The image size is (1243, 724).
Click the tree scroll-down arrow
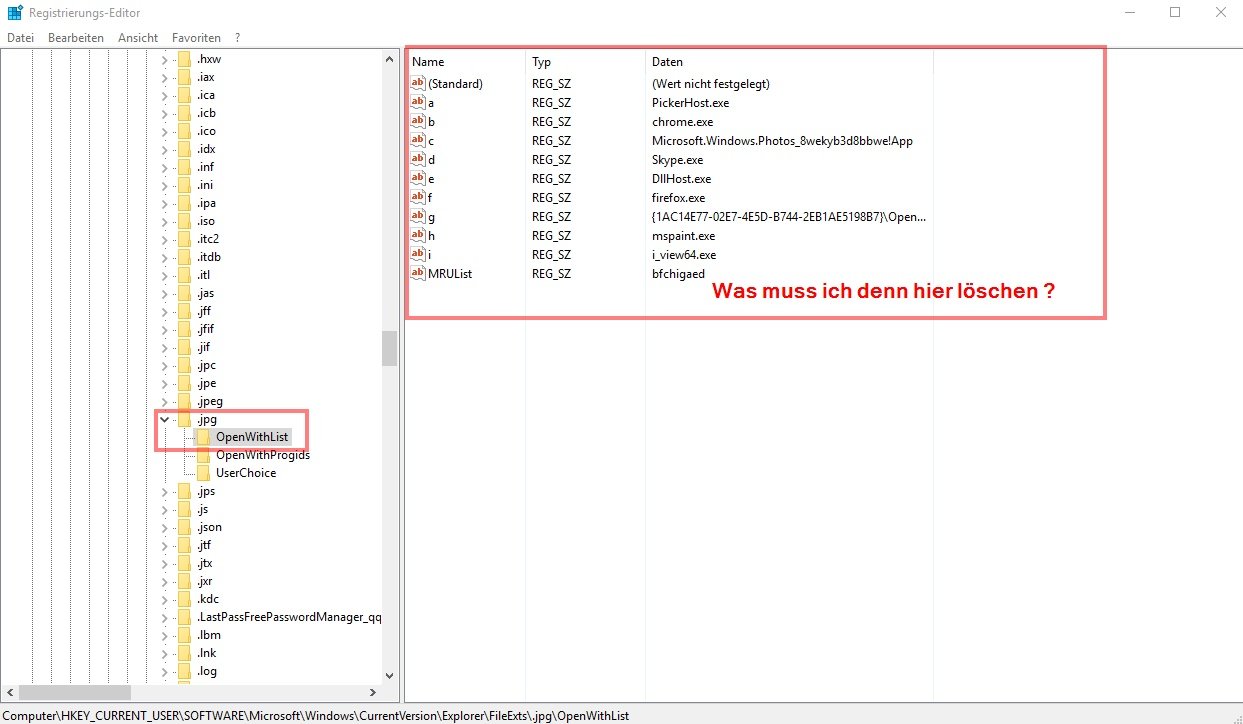[389, 675]
